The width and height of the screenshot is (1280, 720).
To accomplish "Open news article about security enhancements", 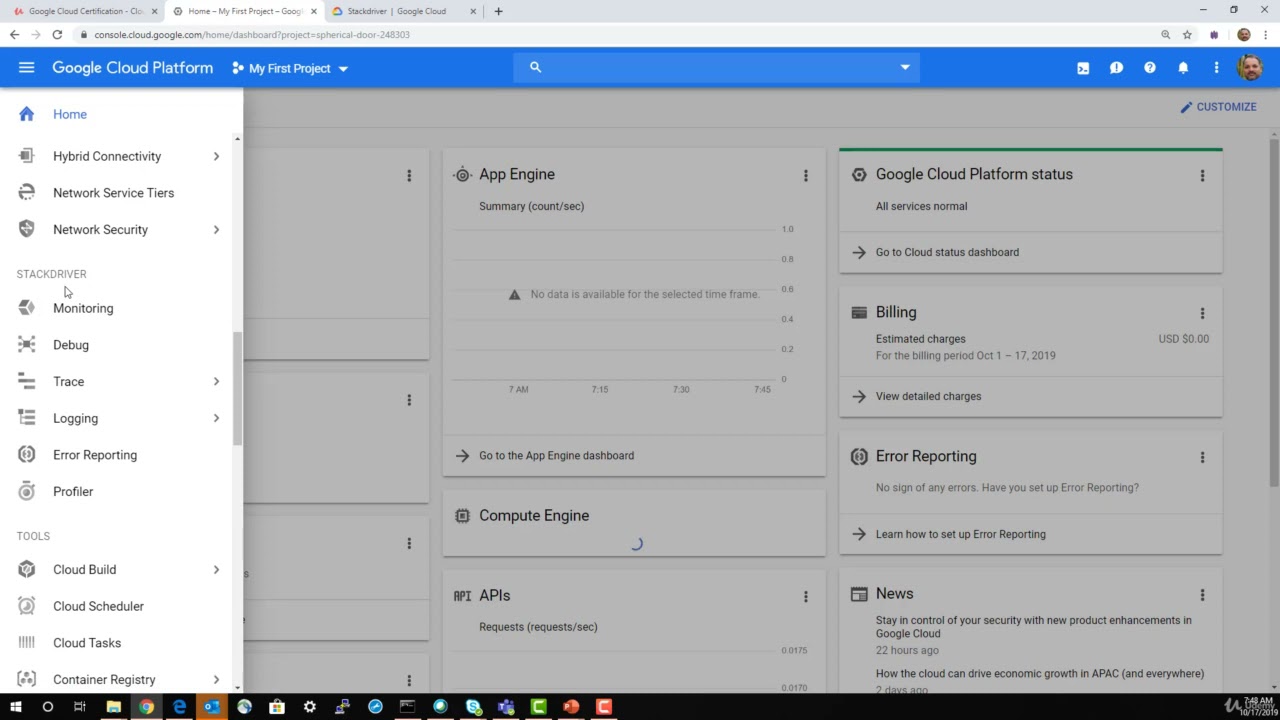I will 1033,626.
